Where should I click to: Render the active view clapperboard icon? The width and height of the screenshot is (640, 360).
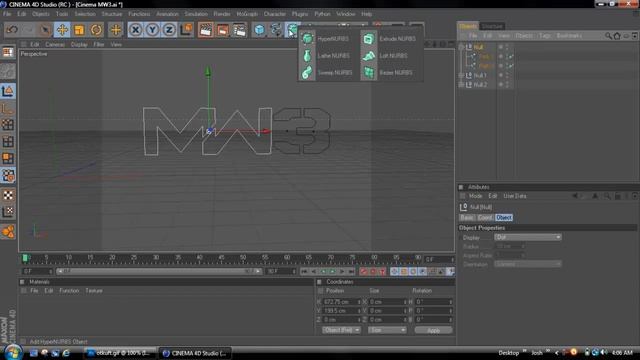(206, 29)
